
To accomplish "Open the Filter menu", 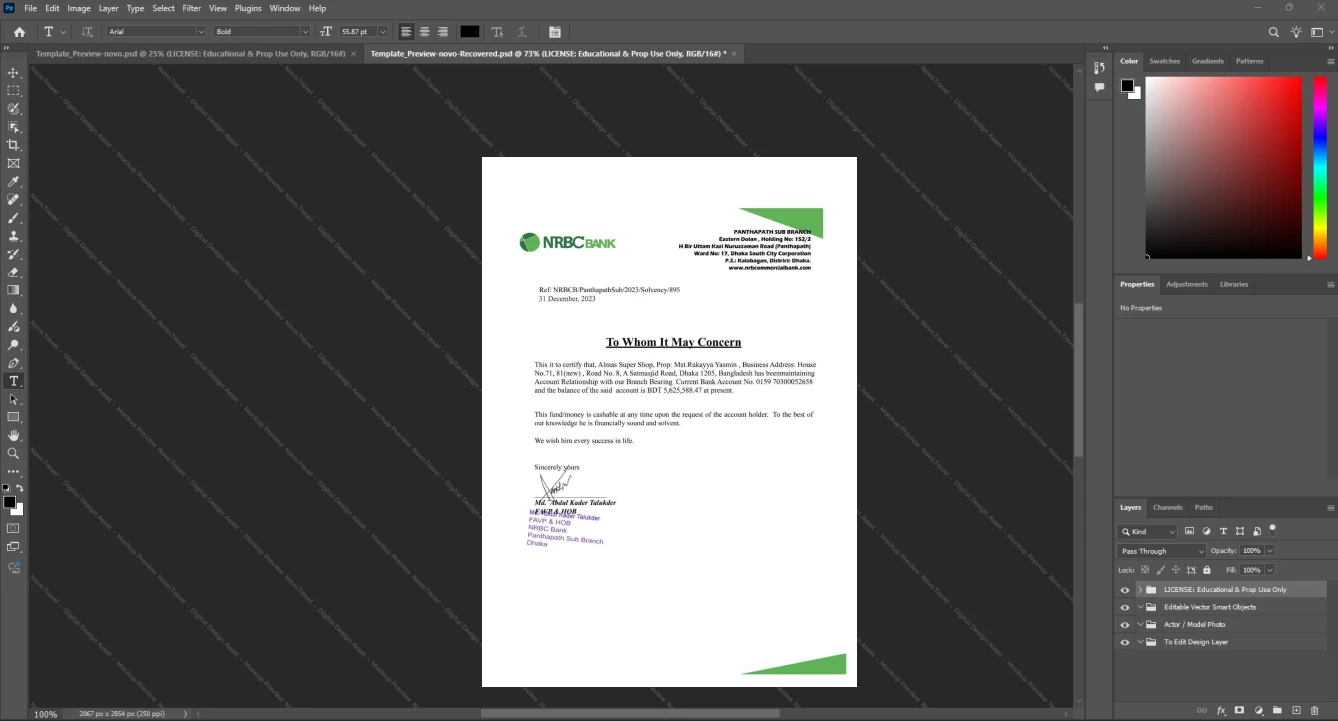I will (191, 8).
